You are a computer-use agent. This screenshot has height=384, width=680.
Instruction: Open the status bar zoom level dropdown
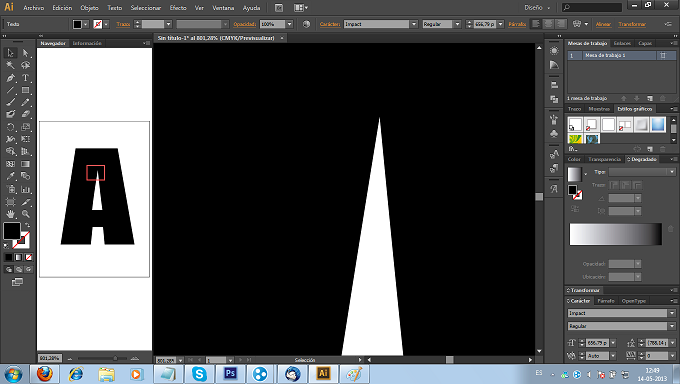181,360
